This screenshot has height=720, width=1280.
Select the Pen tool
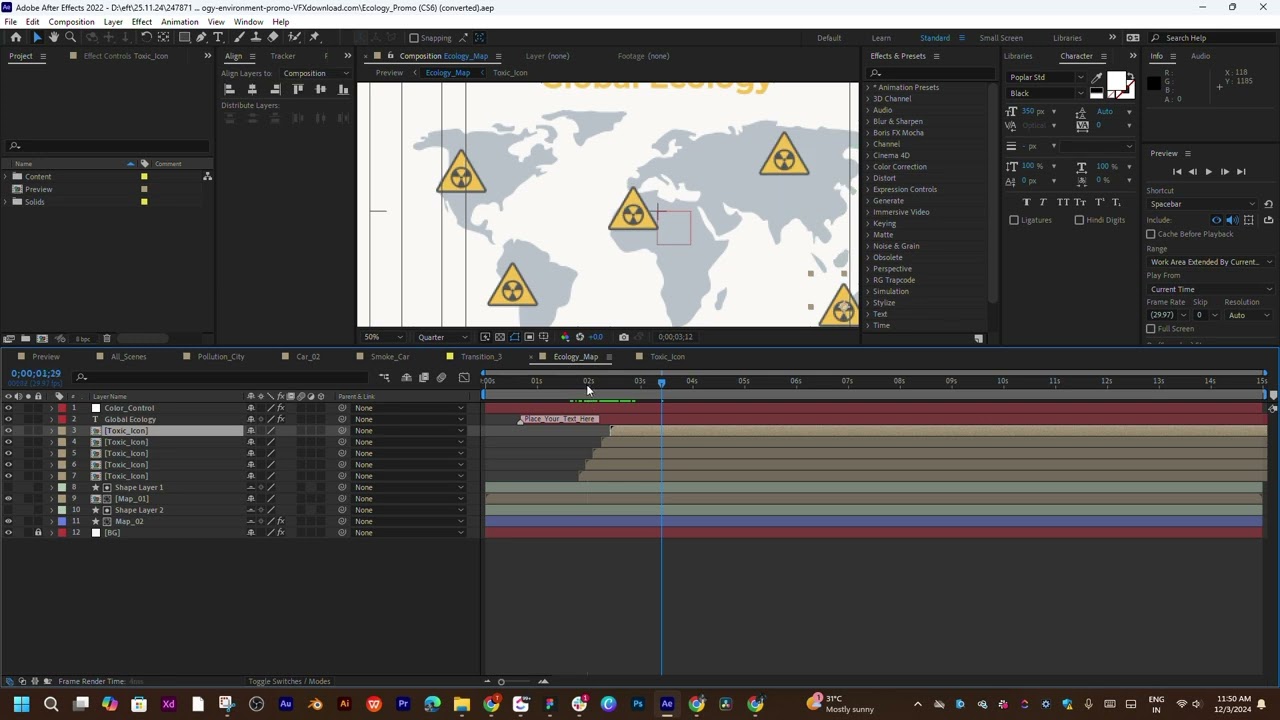[x=201, y=37]
